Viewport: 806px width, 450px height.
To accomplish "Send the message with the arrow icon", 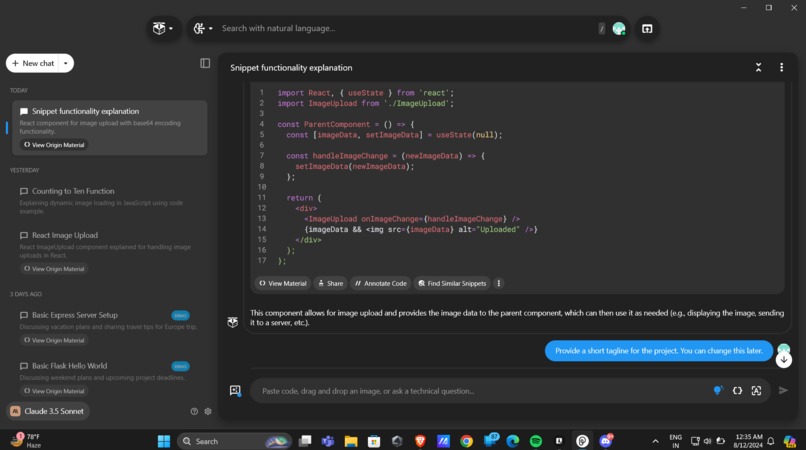I will point(783,390).
